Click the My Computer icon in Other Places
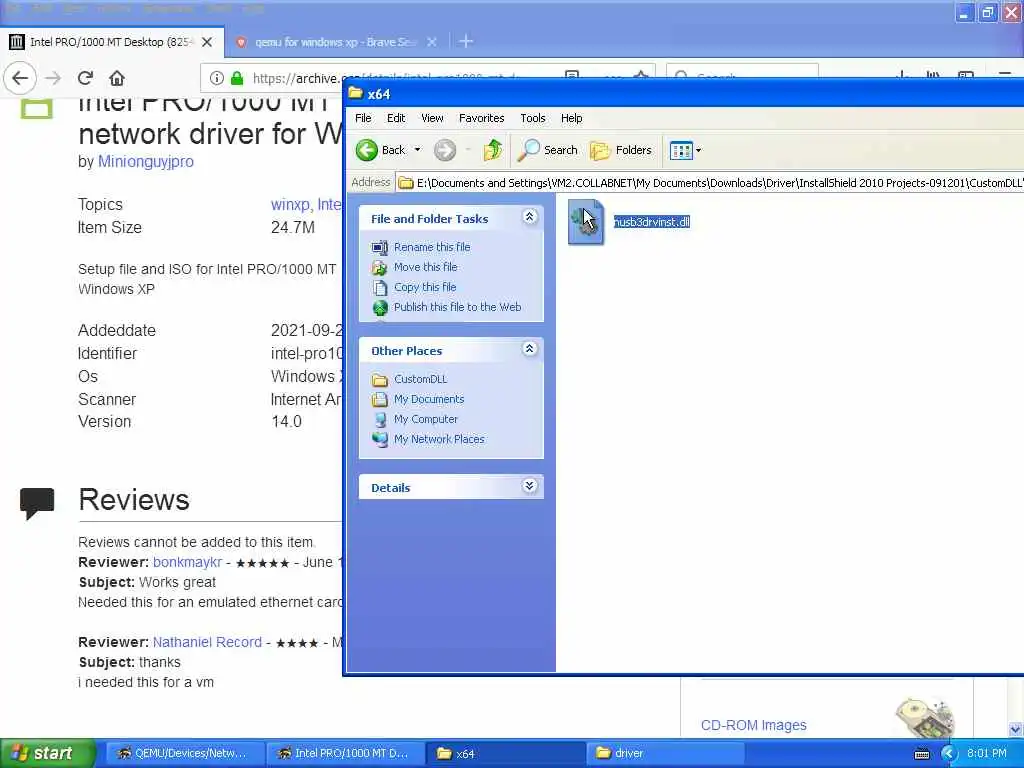 (x=379, y=420)
